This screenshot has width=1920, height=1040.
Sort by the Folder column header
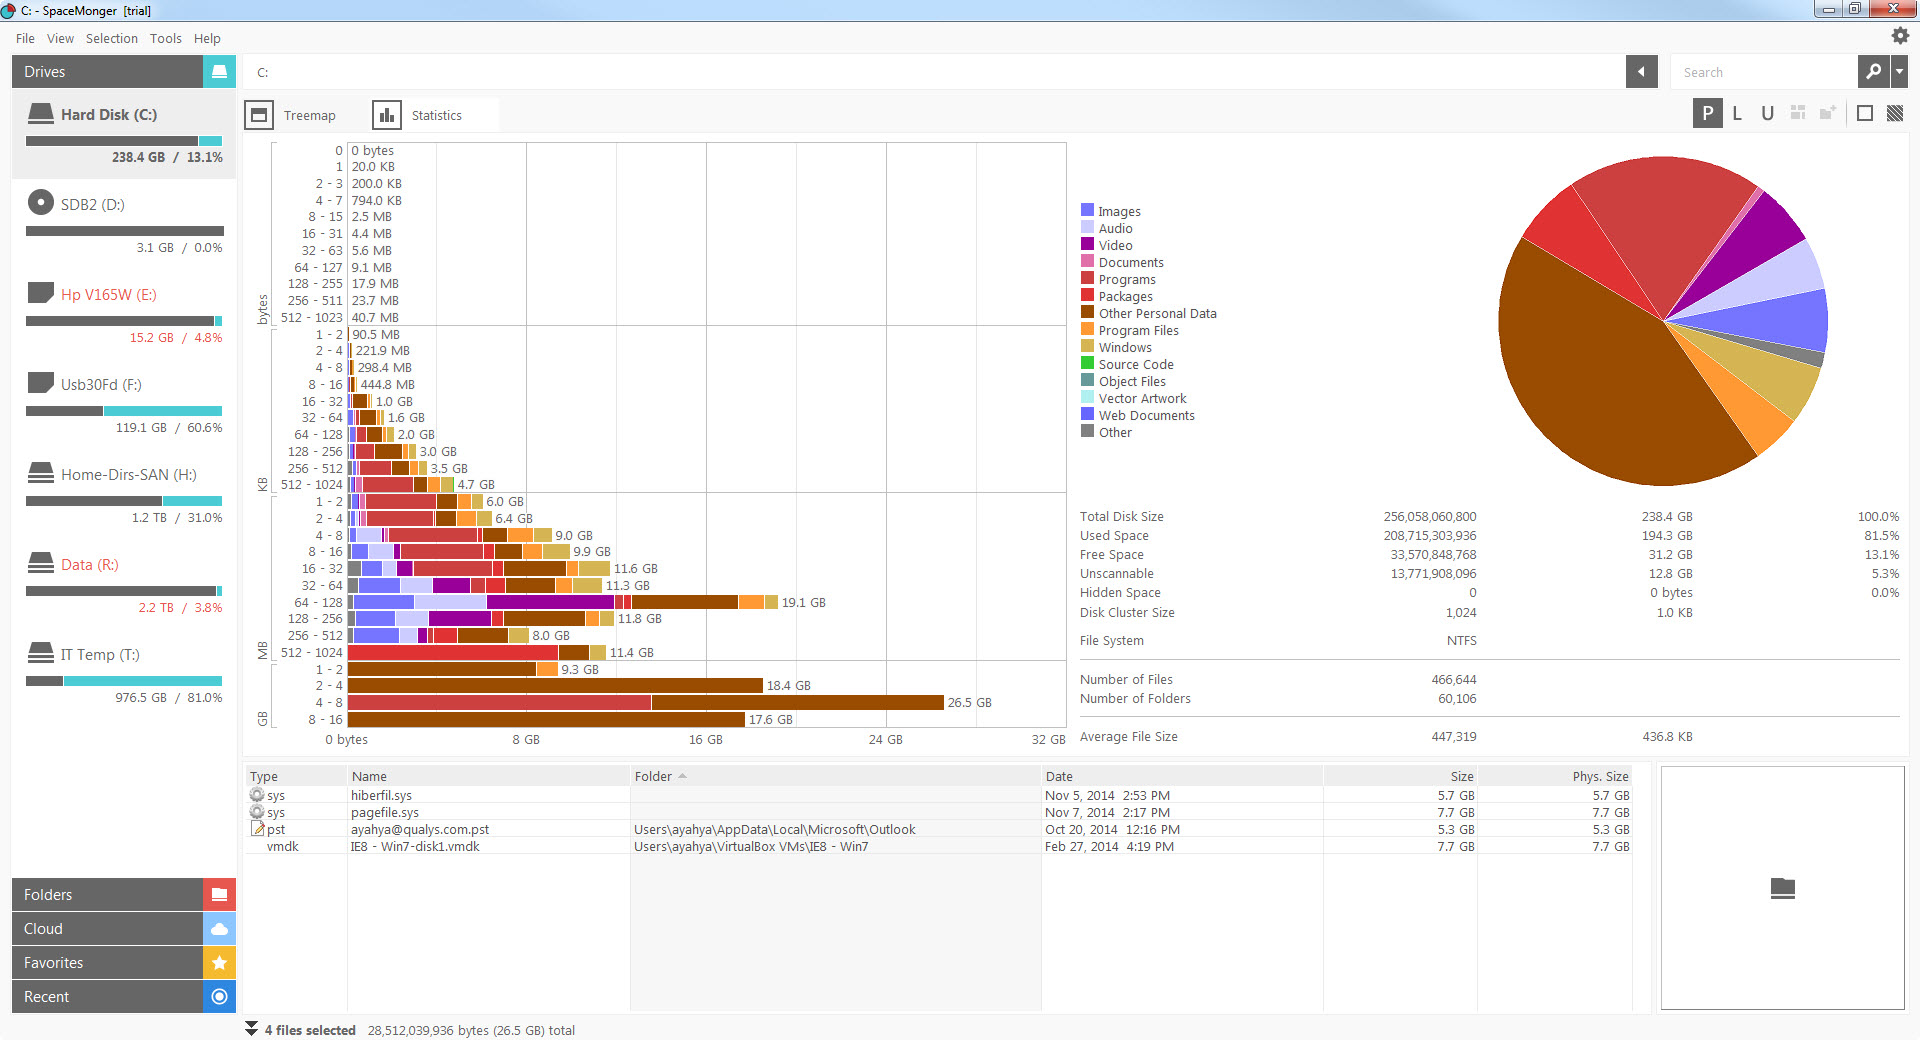653,776
